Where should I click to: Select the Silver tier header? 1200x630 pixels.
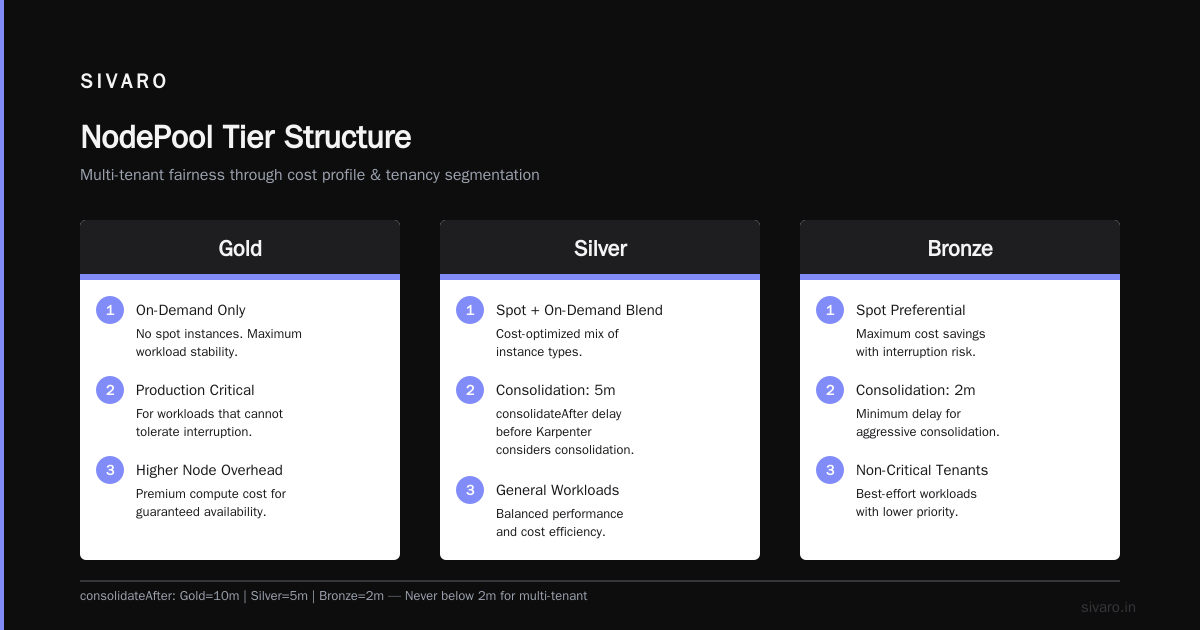pos(600,248)
